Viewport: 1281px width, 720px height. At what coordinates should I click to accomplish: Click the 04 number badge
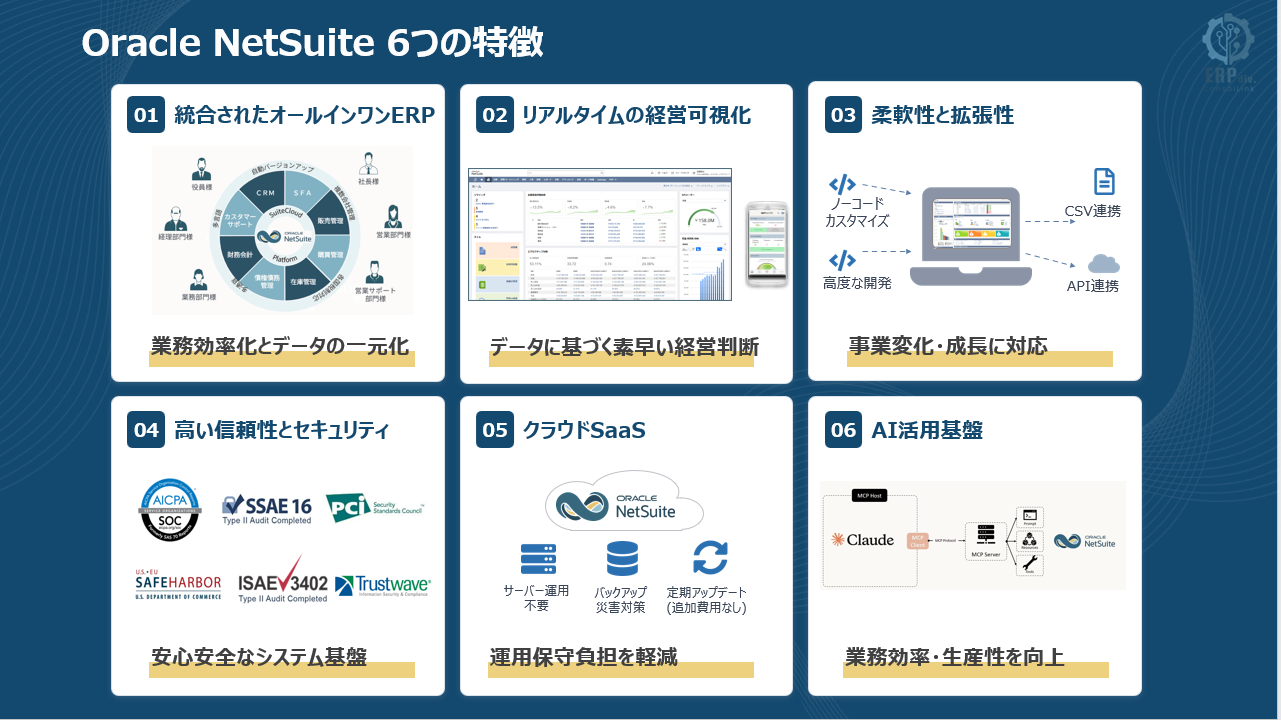click(x=146, y=430)
